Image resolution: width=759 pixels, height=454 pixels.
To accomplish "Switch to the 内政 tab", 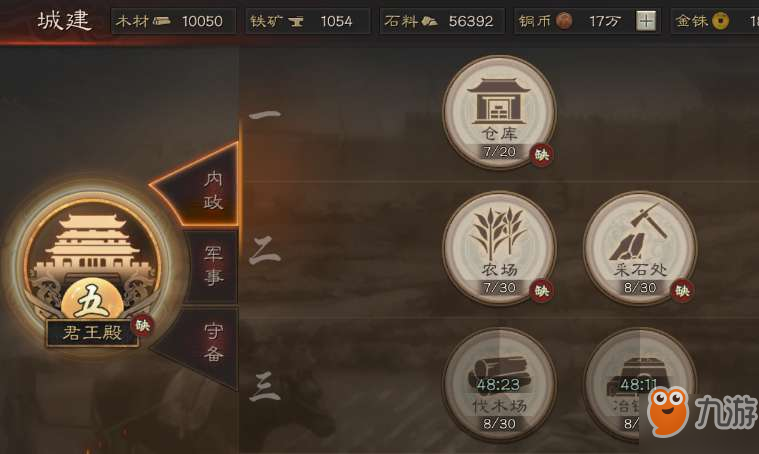I will tap(213, 190).
